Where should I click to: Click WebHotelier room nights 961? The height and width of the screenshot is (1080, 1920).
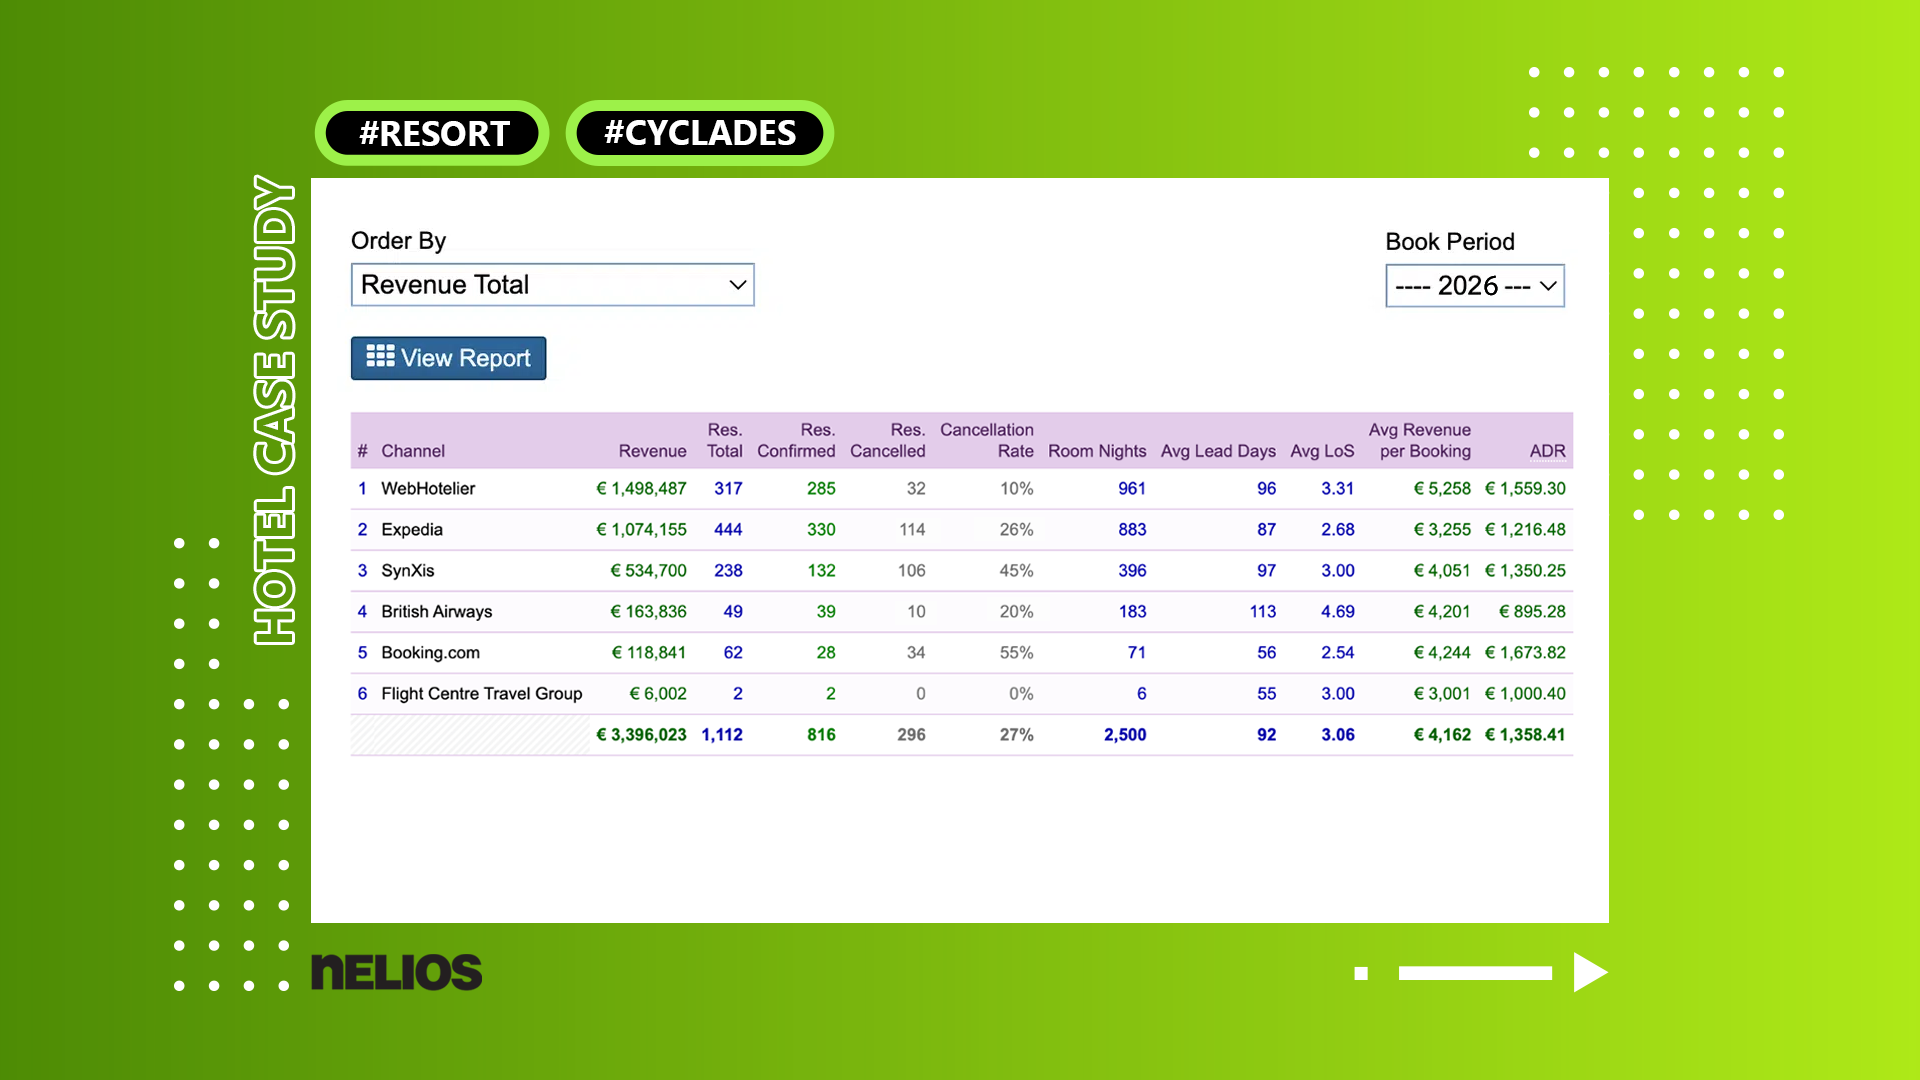click(x=1132, y=489)
